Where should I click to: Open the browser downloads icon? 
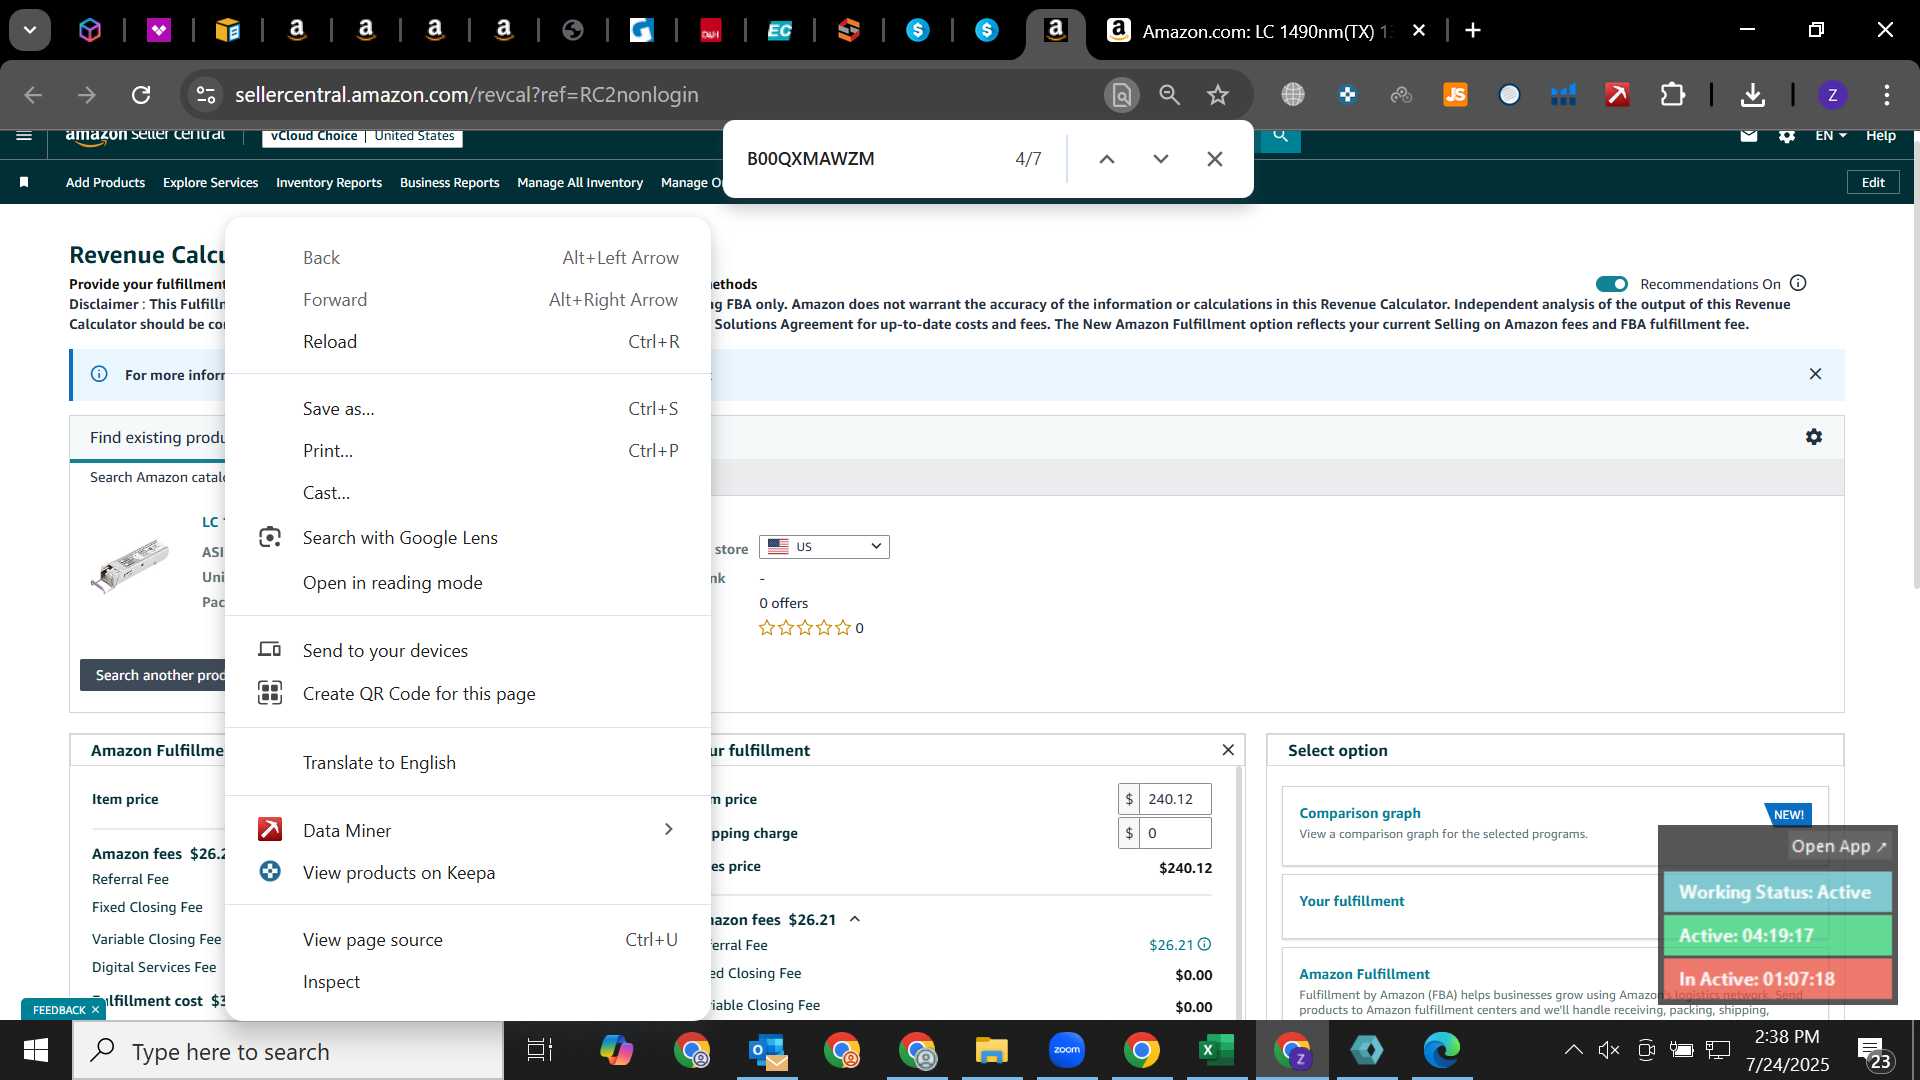[1752, 95]
